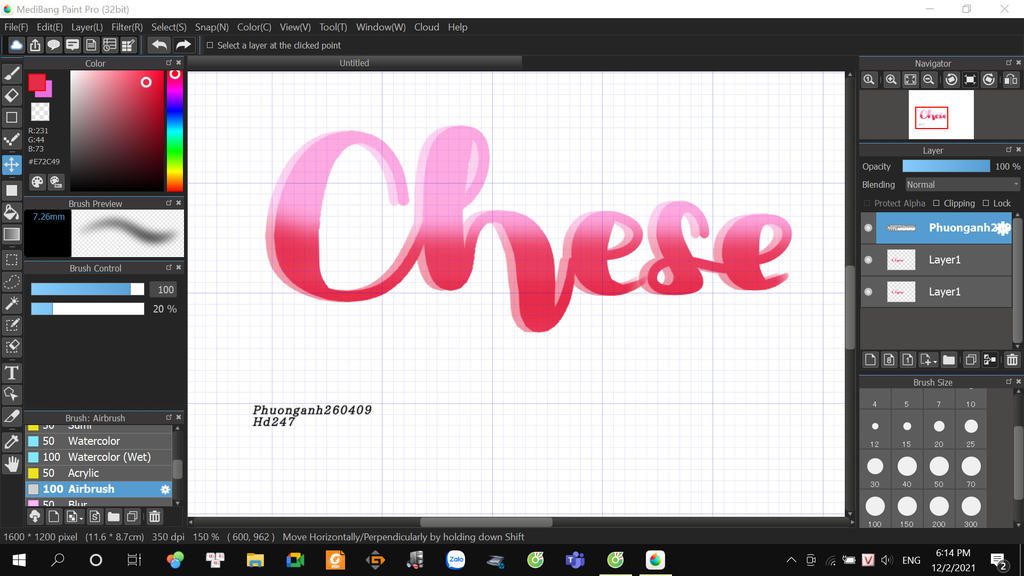1024x576 pixels.
Task: Add a new layer folder
Action: 949,360
